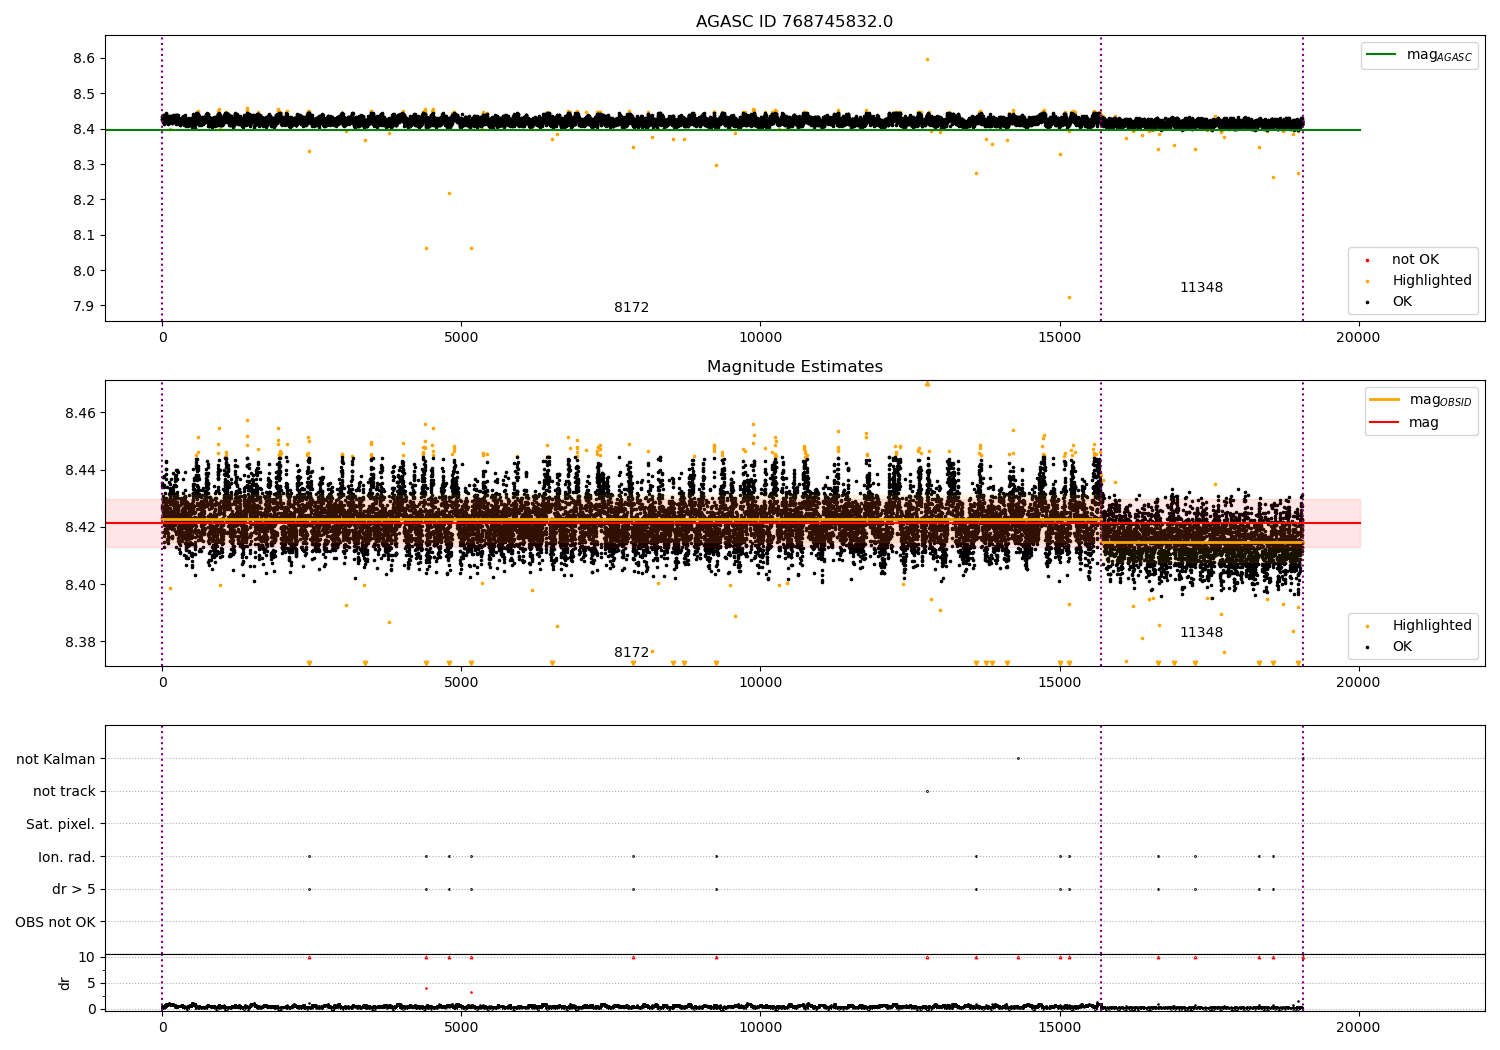Click the lowest orange outlier near 7.9 in top plot
1500x1050 pixels.
[x=1069, y=297]
